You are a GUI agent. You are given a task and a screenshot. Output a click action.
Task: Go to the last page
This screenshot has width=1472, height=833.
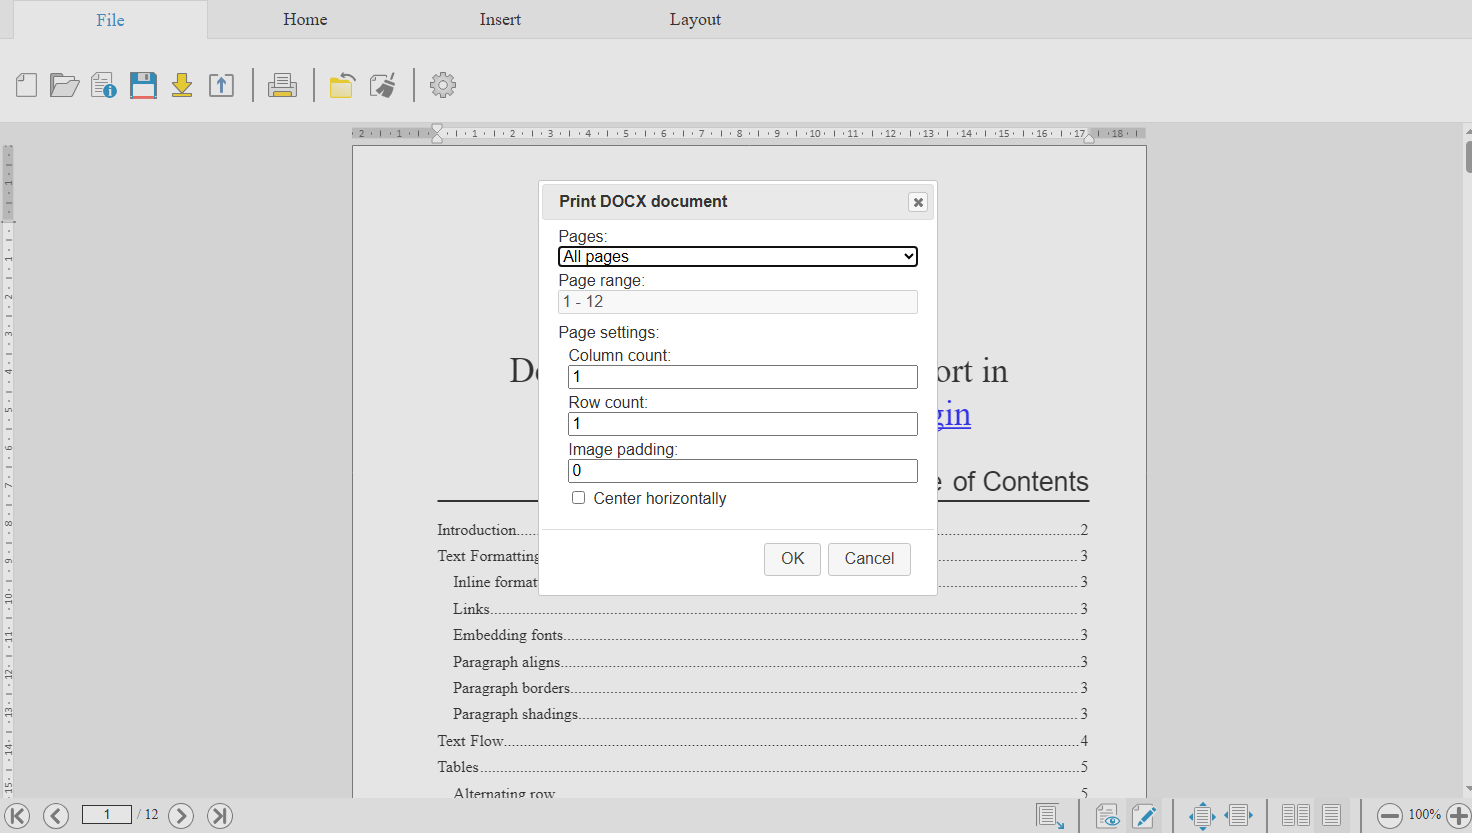[220, 816]
